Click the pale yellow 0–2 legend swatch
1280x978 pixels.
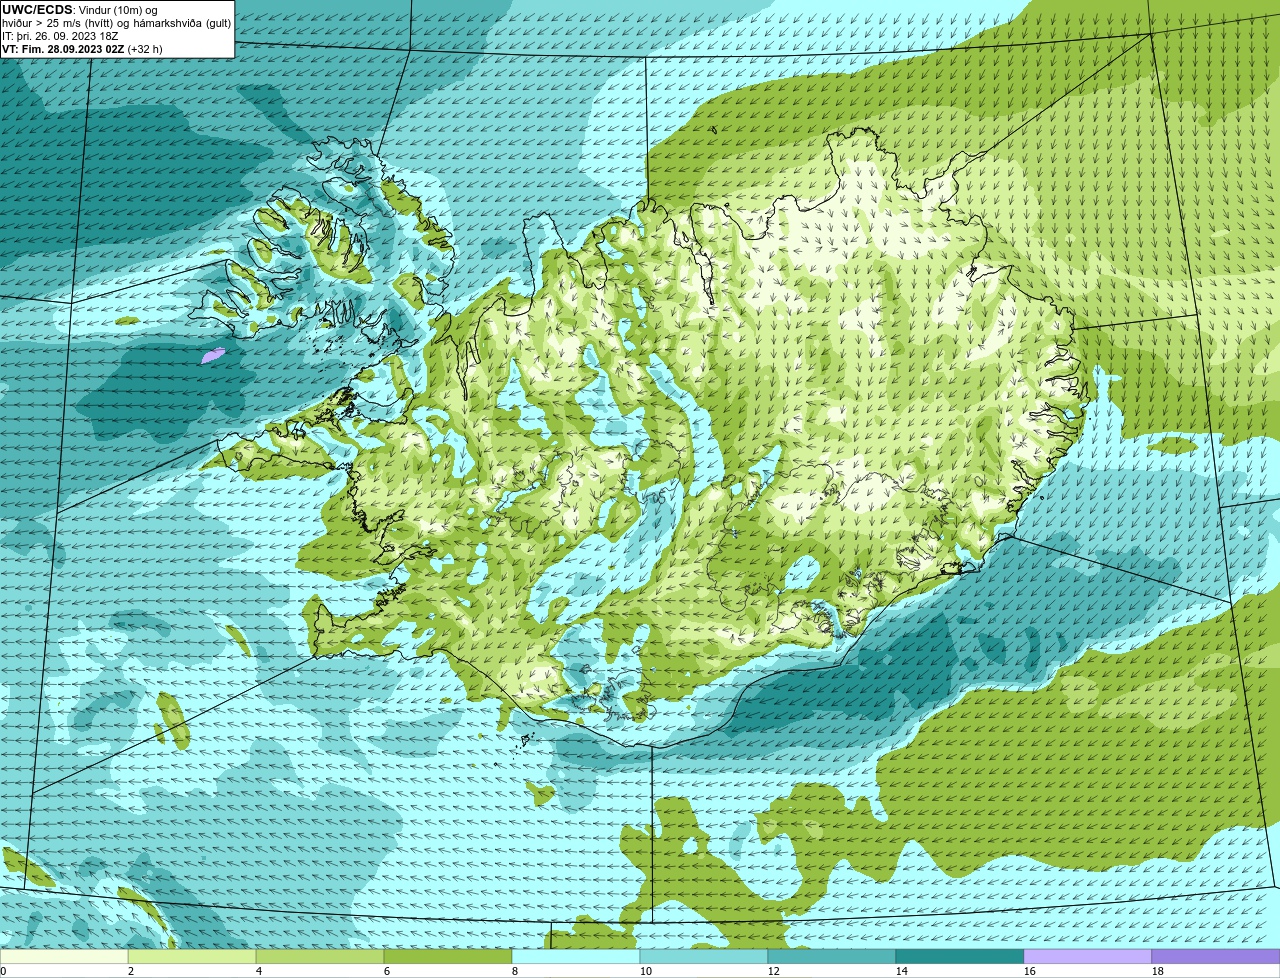pos(64,957)
